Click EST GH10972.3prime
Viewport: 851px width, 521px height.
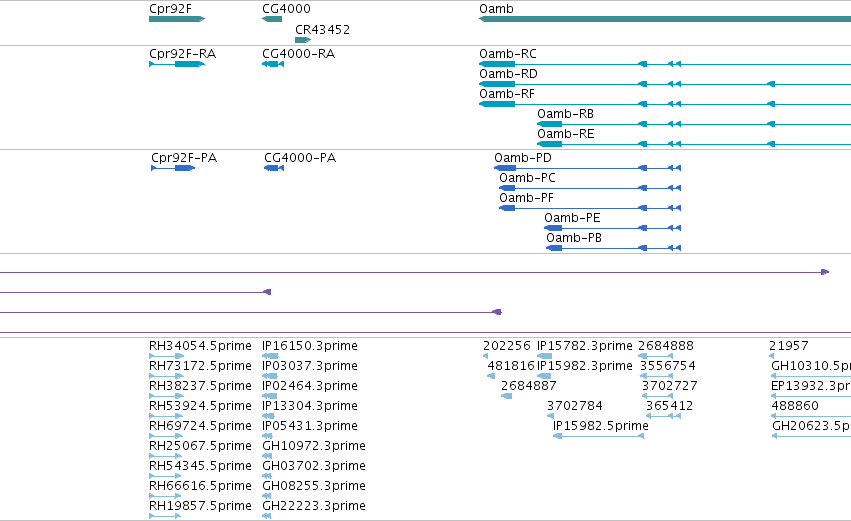point(314,446)
